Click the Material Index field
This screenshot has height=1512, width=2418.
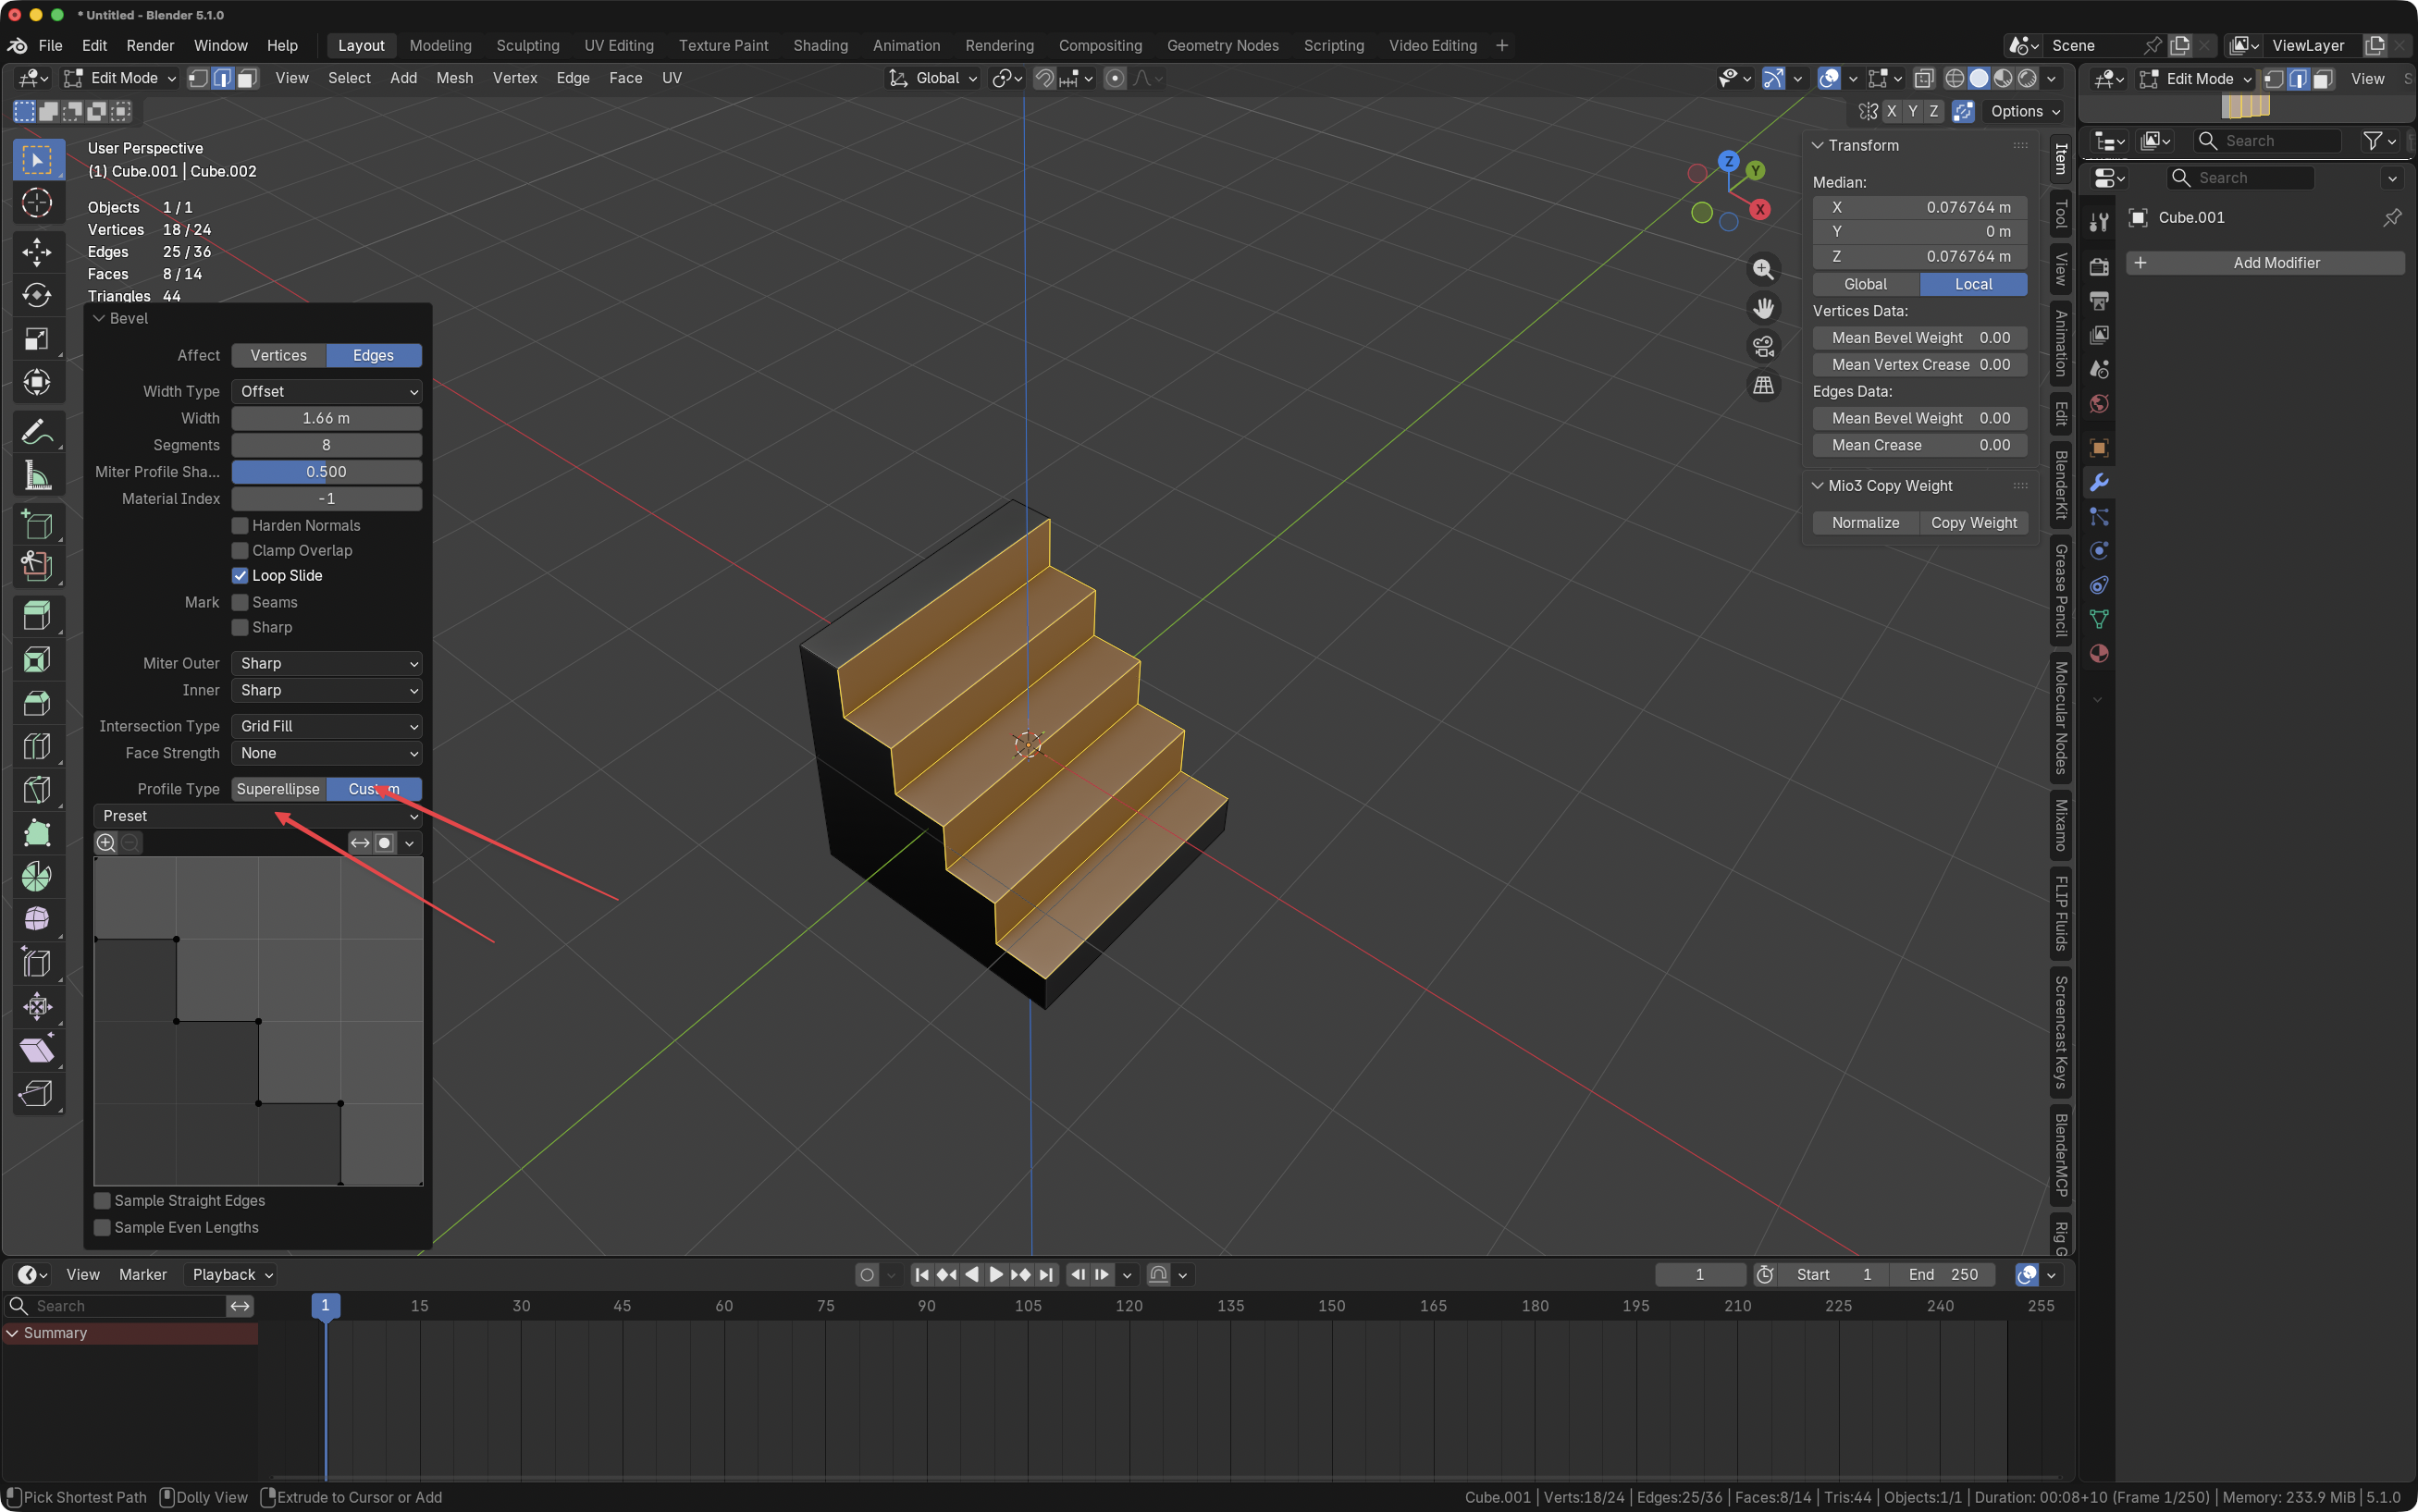pyautogui.click(x=327, y=500)
